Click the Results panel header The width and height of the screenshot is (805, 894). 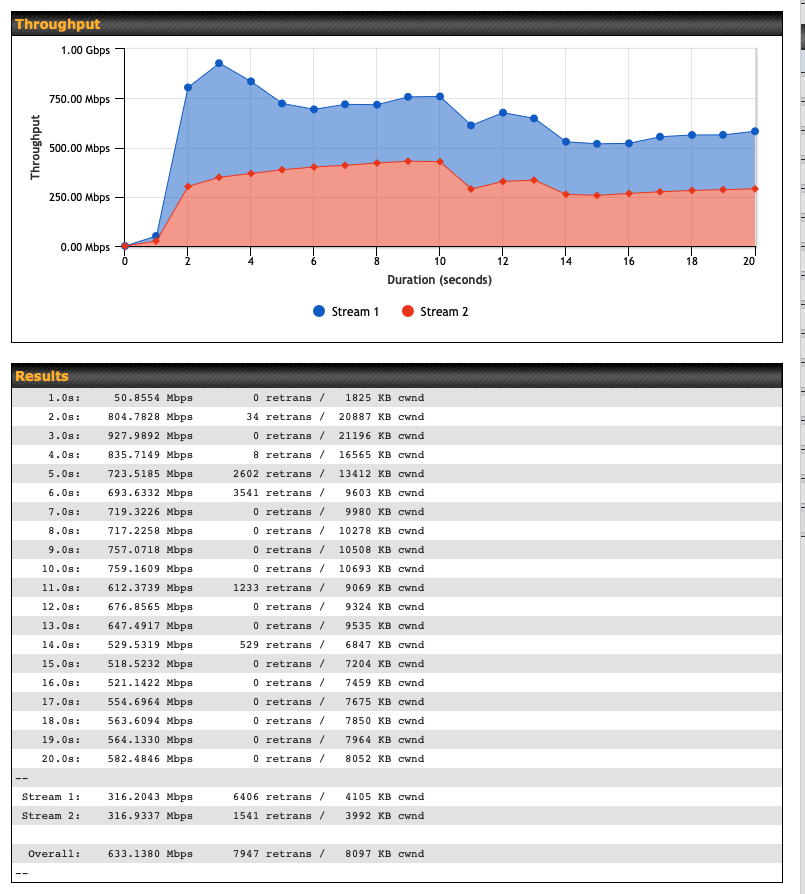(396, 376)
